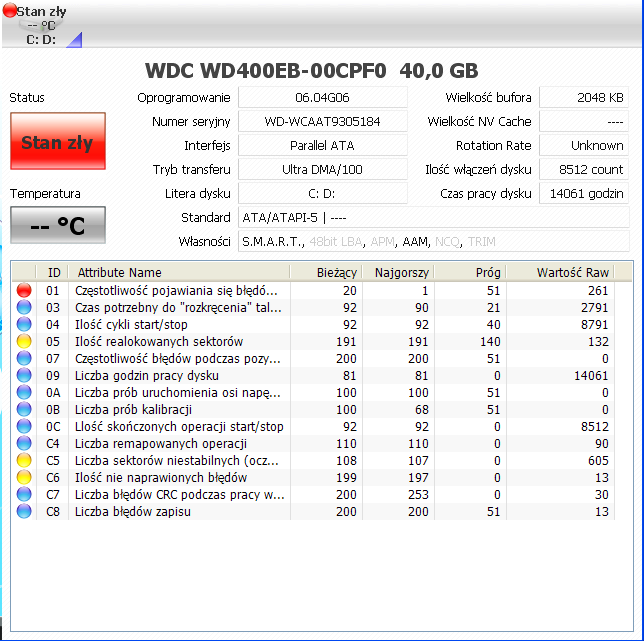644x641 pixels.
Task: Click the Attribute Name column header
Action: (x=179, y=272)
